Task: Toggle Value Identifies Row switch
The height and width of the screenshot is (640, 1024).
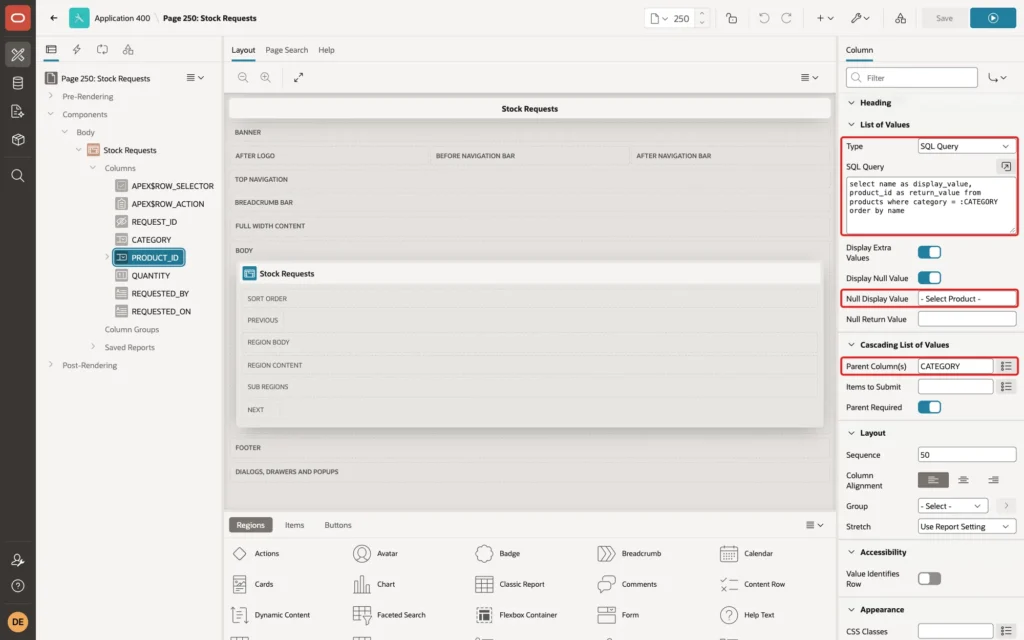Action: coord(929,579)
